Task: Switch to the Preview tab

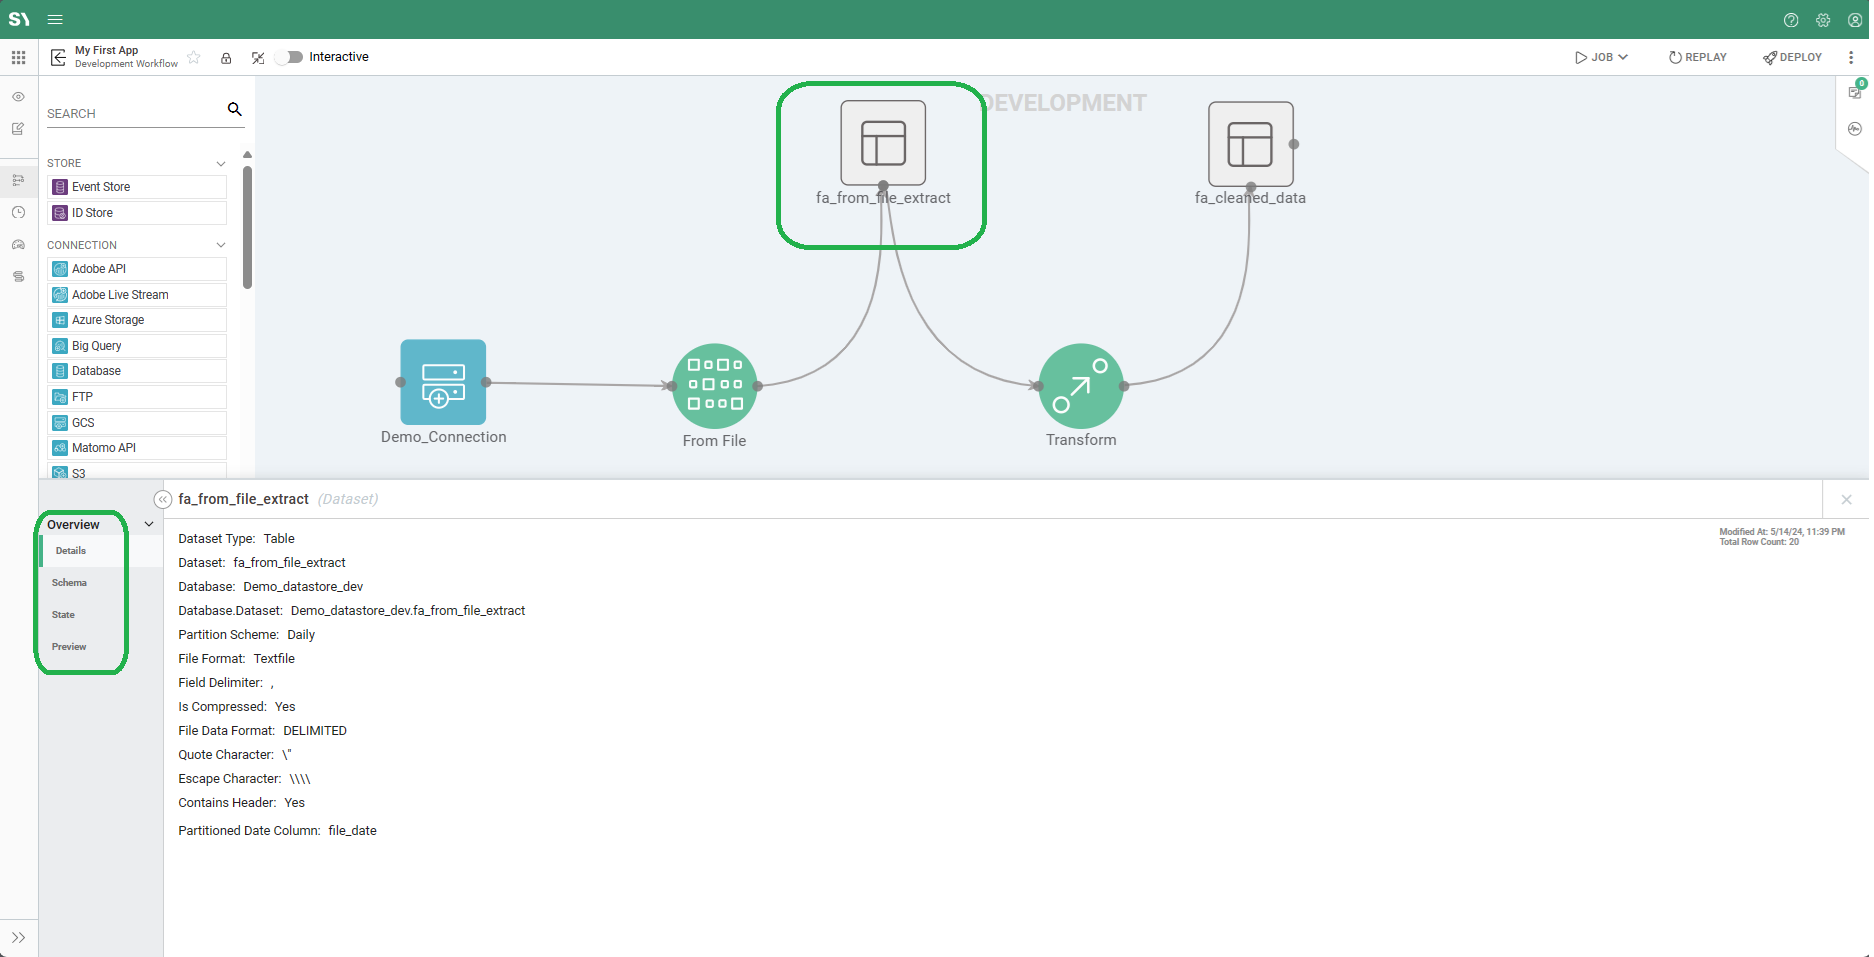Action: click(68, 646)
